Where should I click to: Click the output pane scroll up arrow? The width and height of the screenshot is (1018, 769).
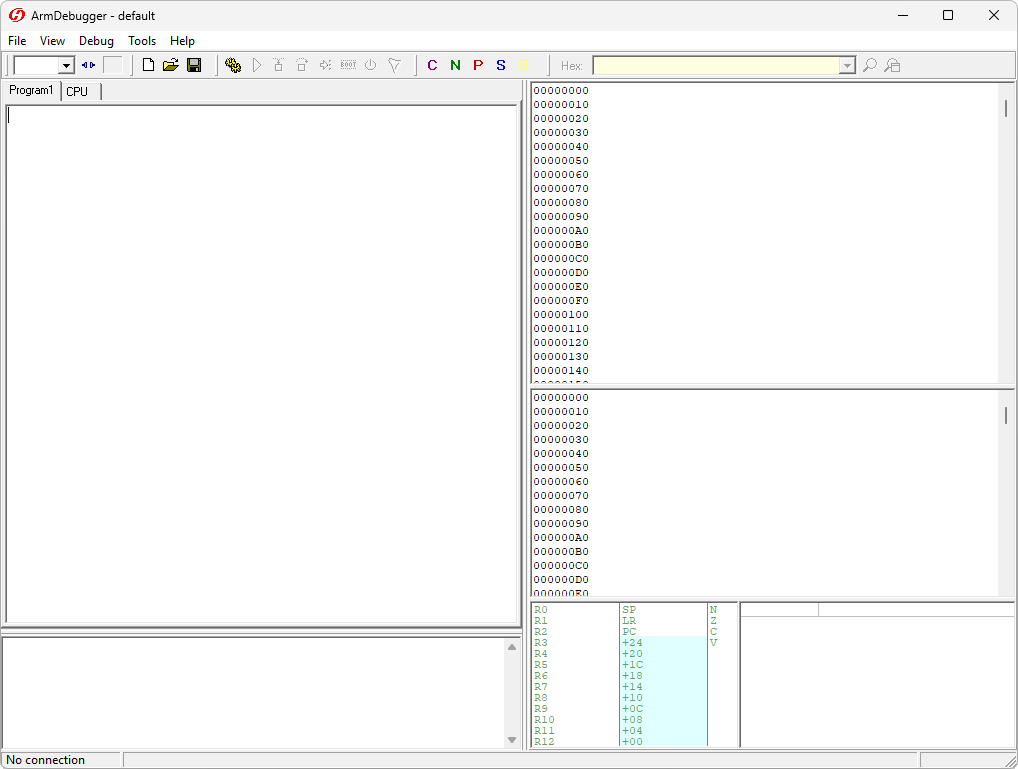pyautogui.click(x=512, y=647)
